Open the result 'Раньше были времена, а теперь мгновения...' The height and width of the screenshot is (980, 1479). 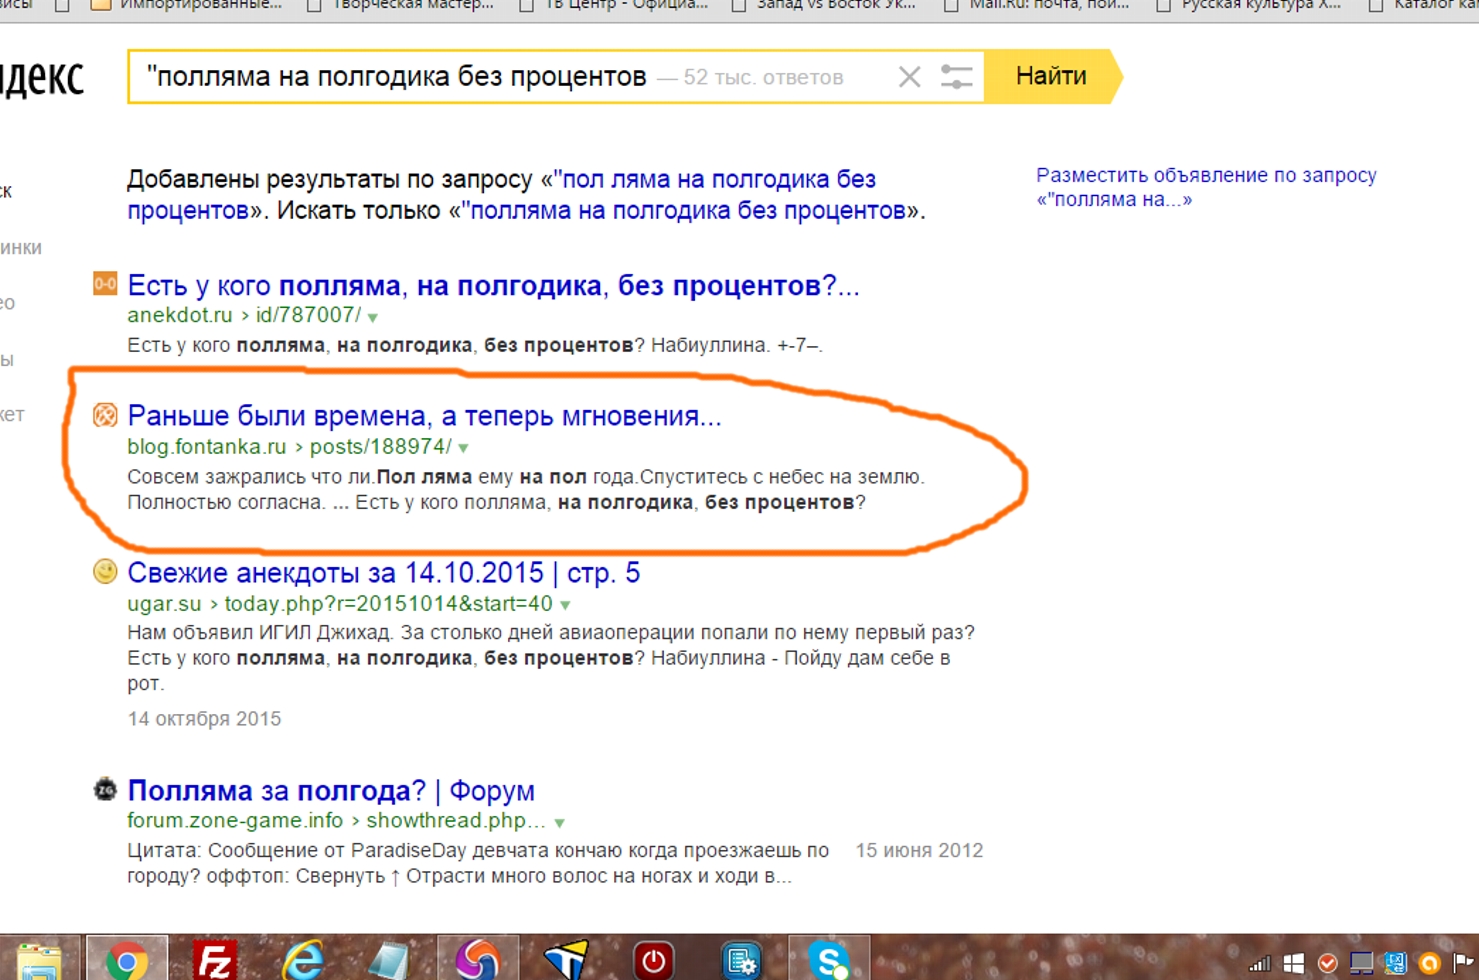pyautogui.click(x=424, y=416)
